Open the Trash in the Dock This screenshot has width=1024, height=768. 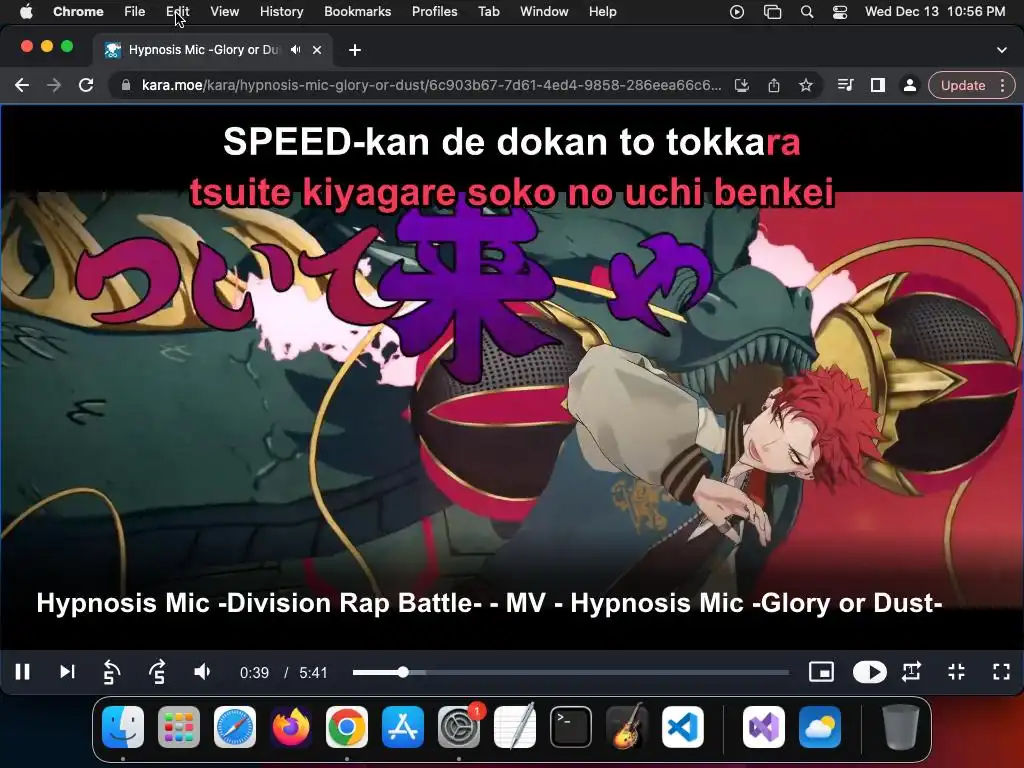point(901,727)
